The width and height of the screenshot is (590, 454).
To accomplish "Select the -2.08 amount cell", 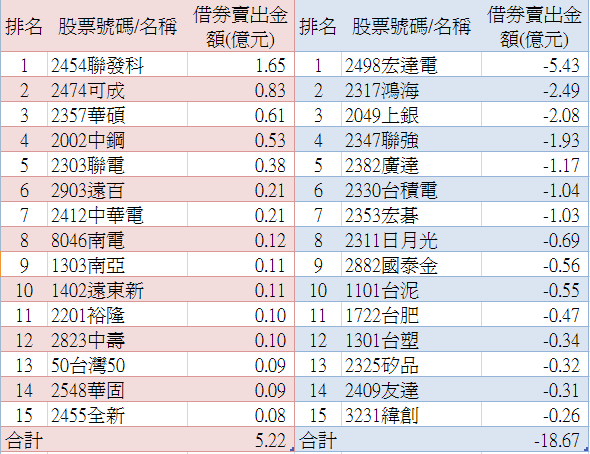I will click(x=535, y=115).
